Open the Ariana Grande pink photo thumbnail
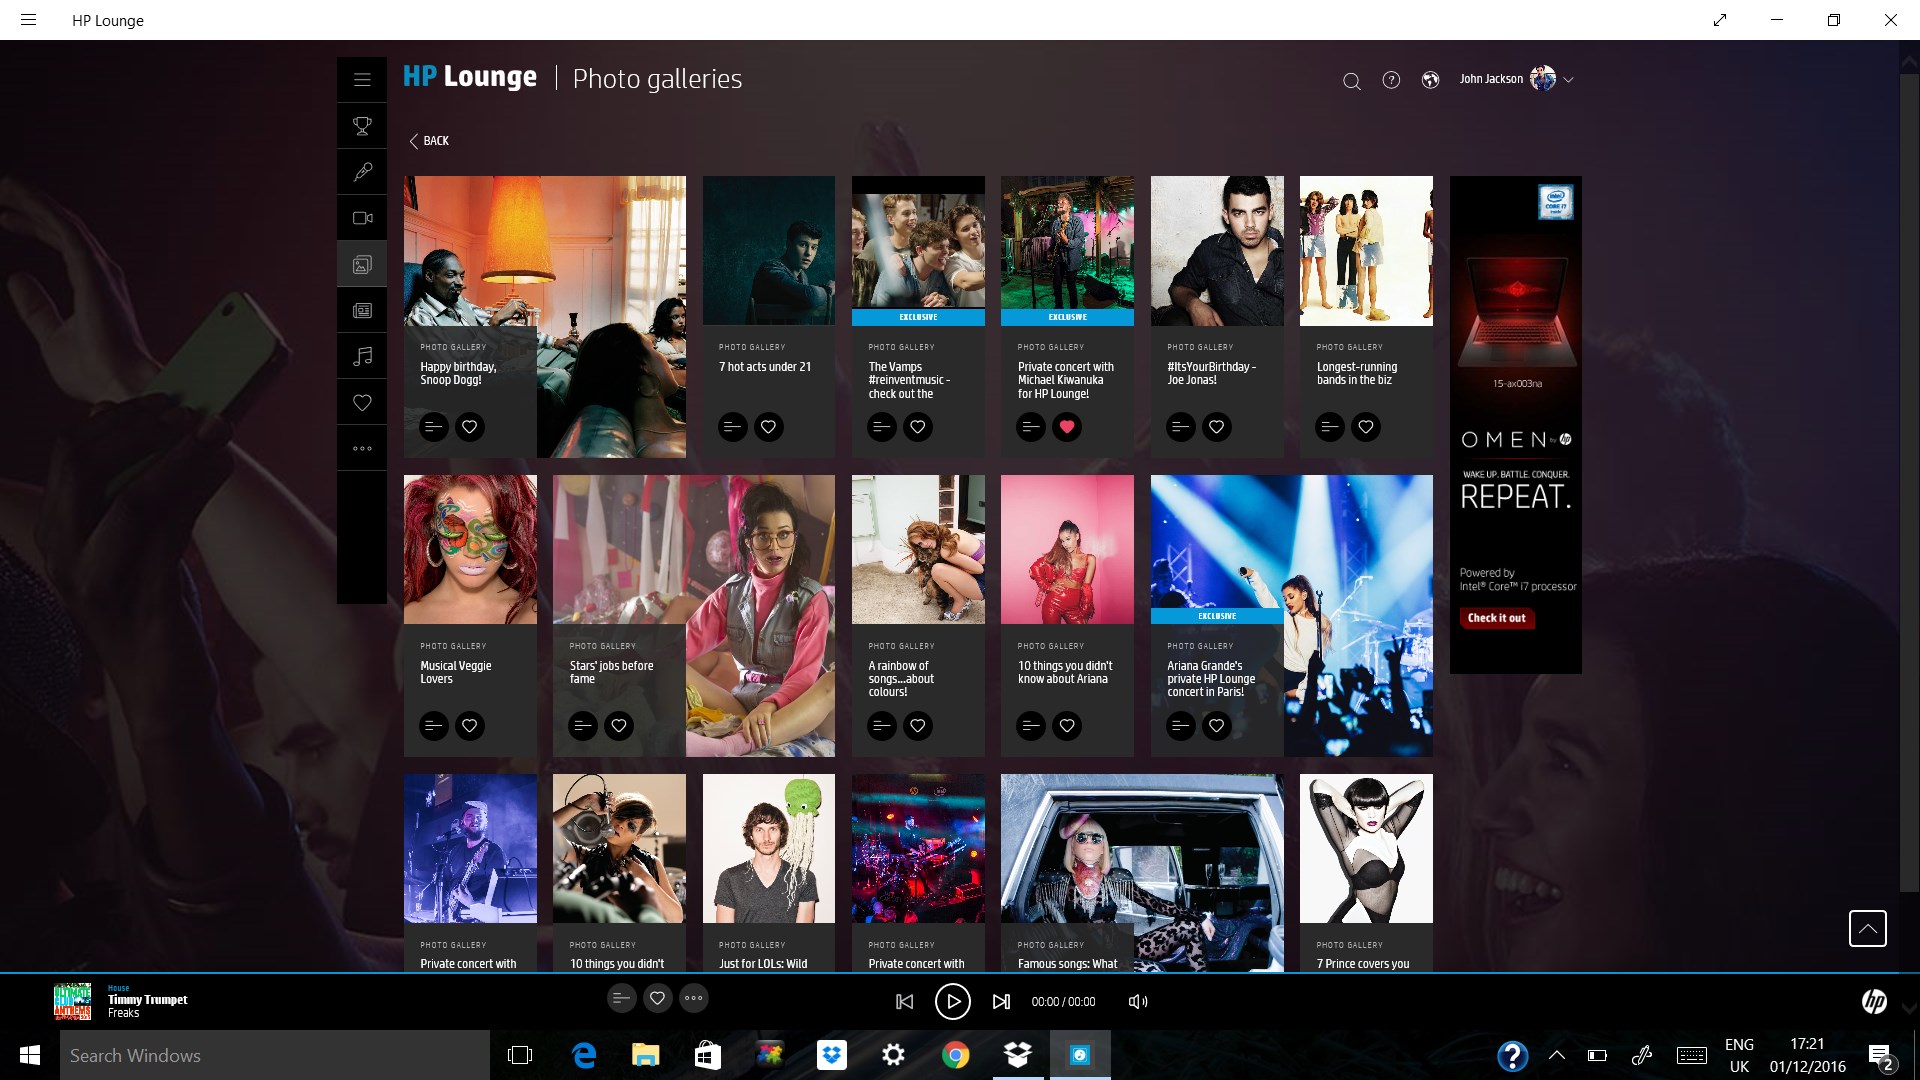This screenshot has height=1080, width=1920. 1067,549
